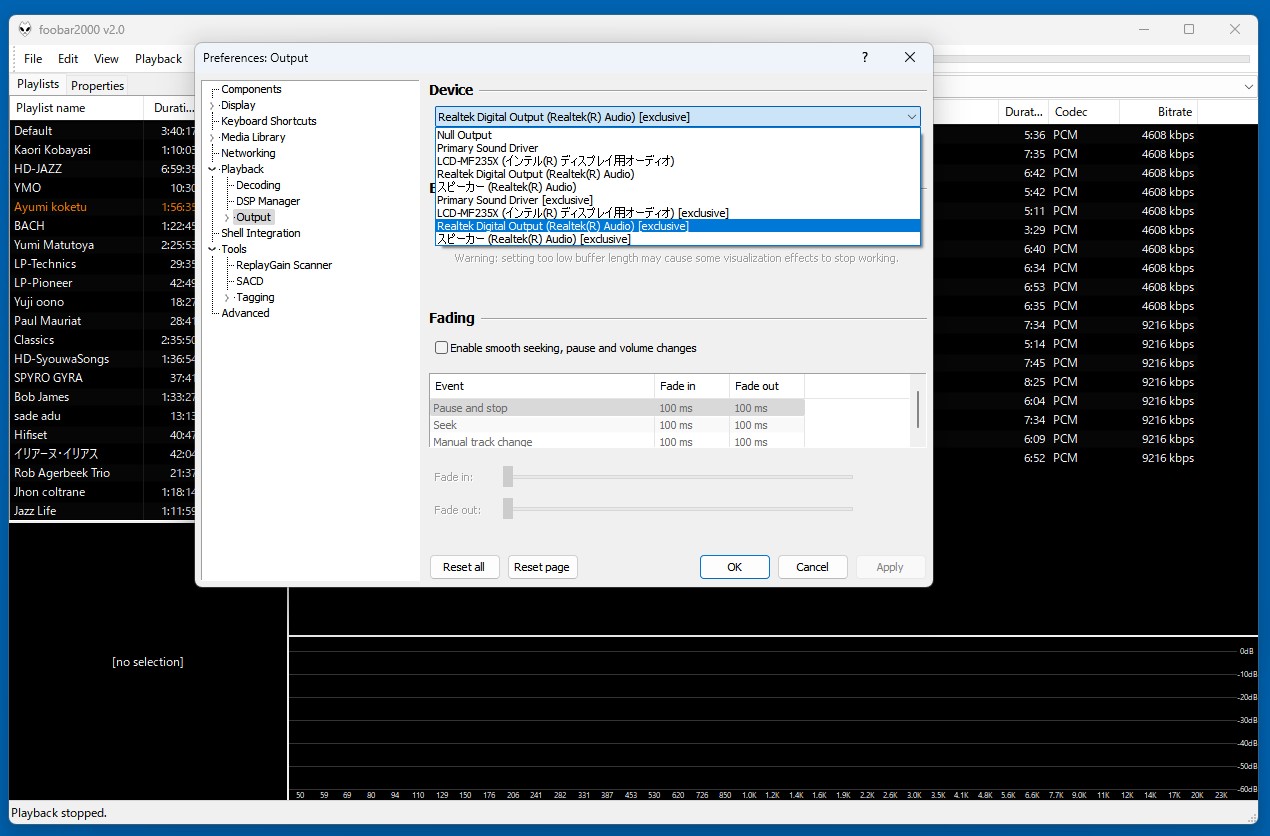
Task: Open the Edit menu
Action: tap(68, 59)
